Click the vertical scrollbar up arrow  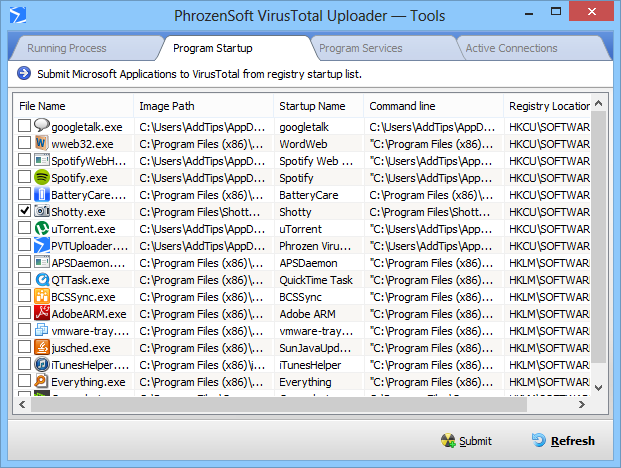point(599,104)
